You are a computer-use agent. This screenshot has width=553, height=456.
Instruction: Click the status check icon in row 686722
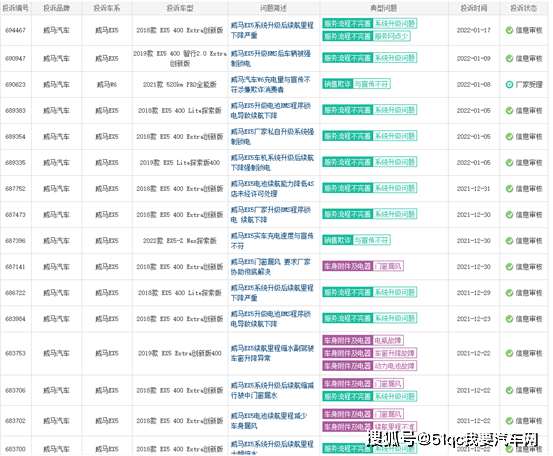(x=509, y=293)
